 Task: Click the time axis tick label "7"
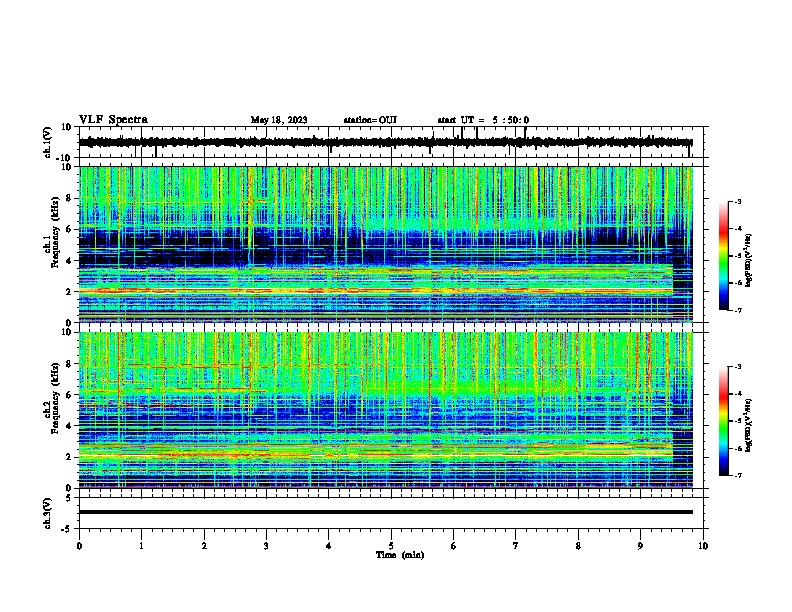(516, 546)
